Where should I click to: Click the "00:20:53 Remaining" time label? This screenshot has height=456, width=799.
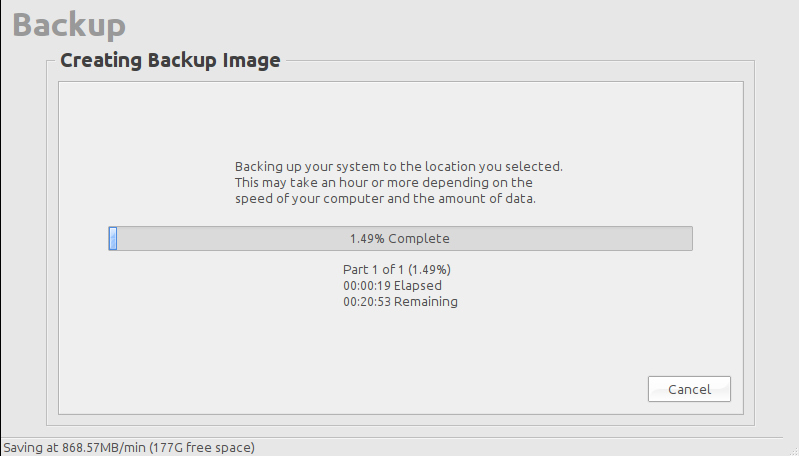pos(400,302)
